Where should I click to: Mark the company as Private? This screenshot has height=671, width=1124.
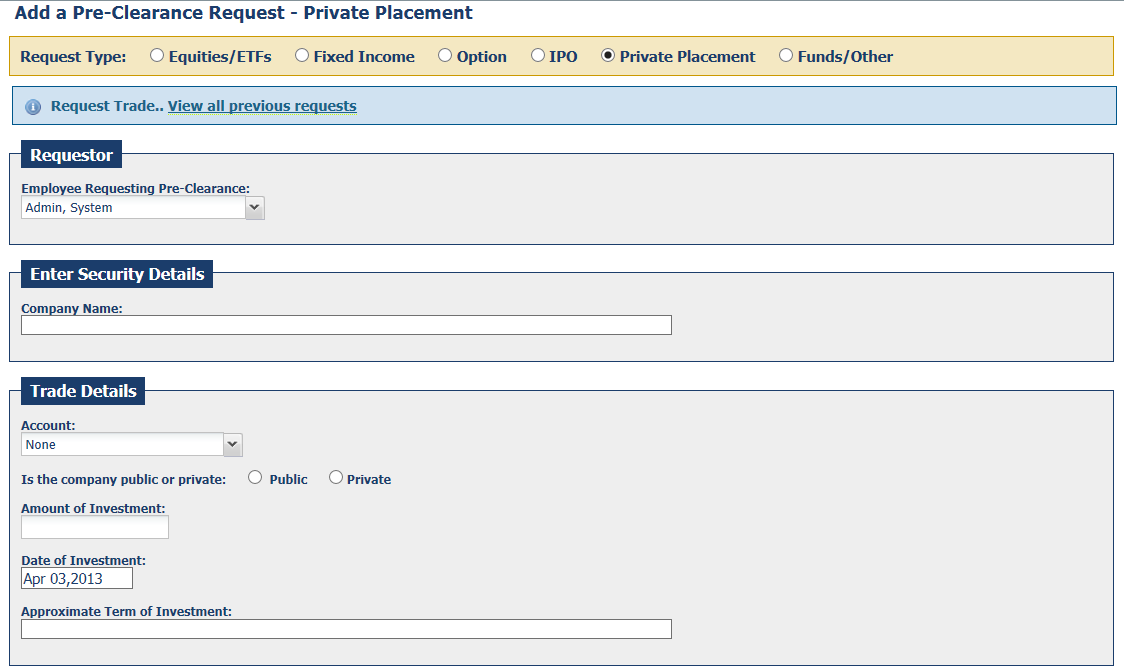(x=335, y=477)
